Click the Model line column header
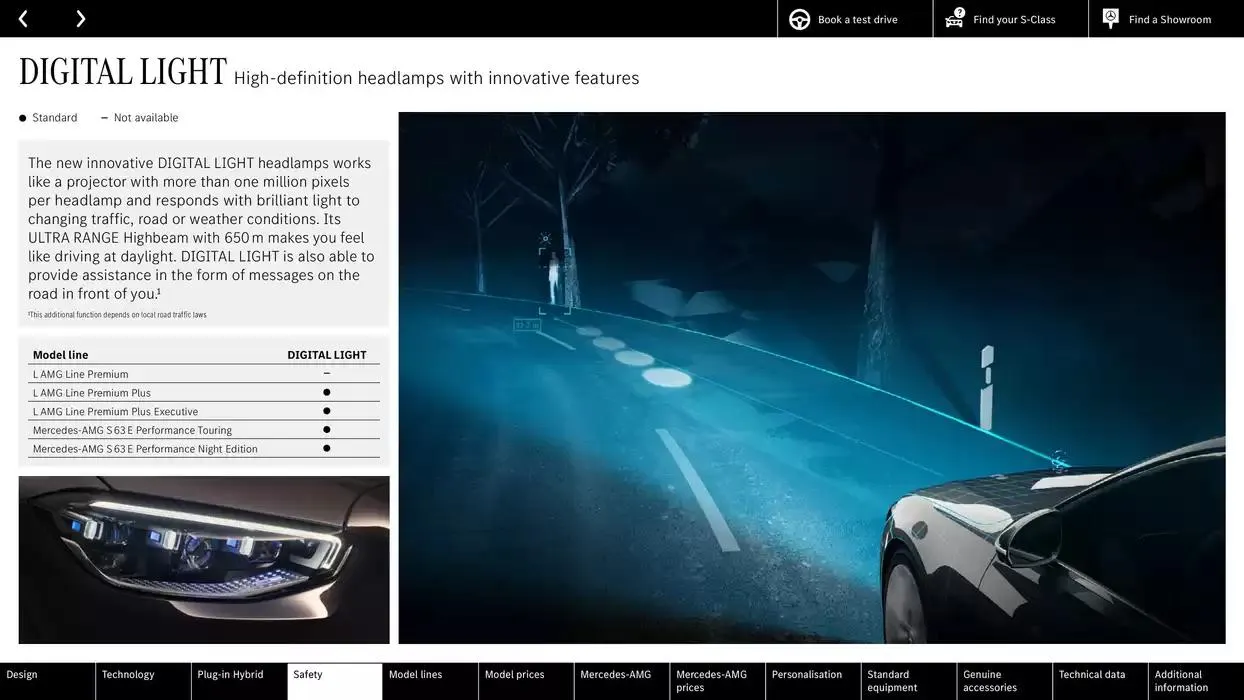 tap(60, 355)
